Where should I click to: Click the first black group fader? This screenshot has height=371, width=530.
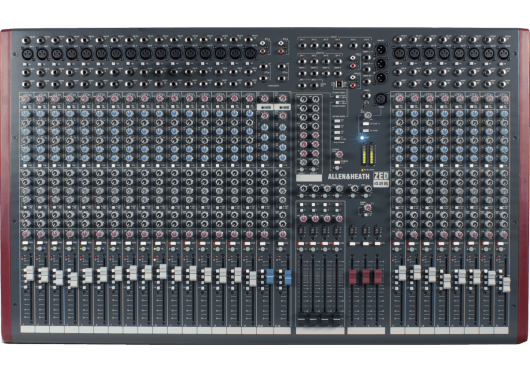tap(301, 320)
